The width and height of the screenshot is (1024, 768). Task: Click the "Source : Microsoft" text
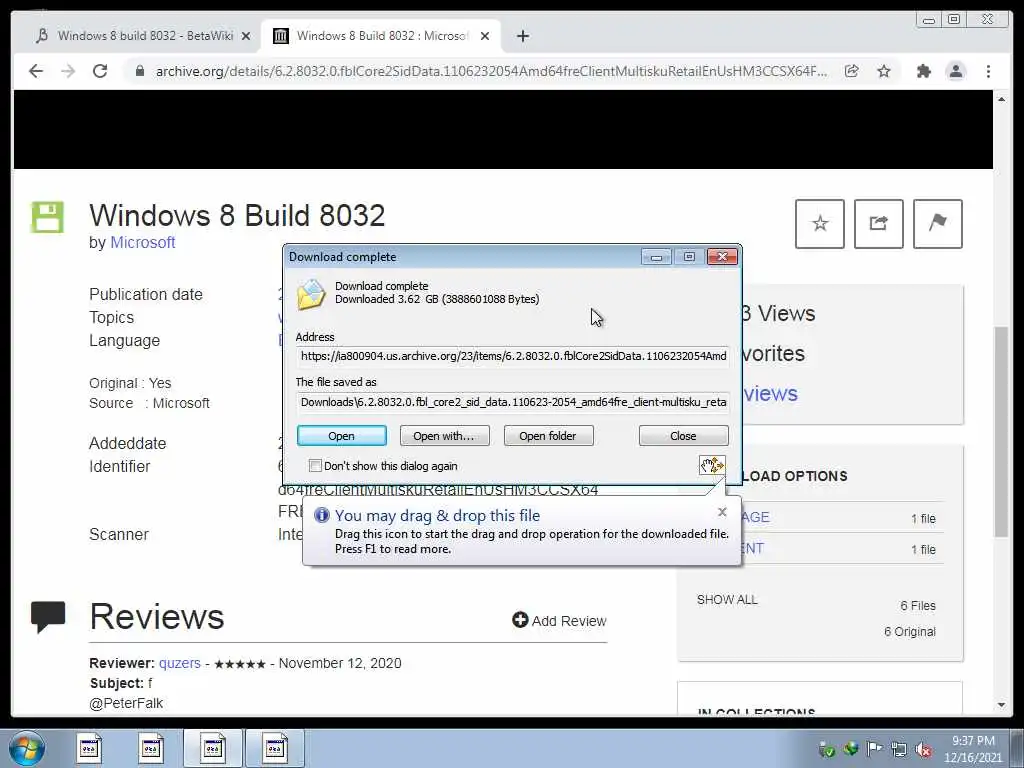(x=150, y=403)
